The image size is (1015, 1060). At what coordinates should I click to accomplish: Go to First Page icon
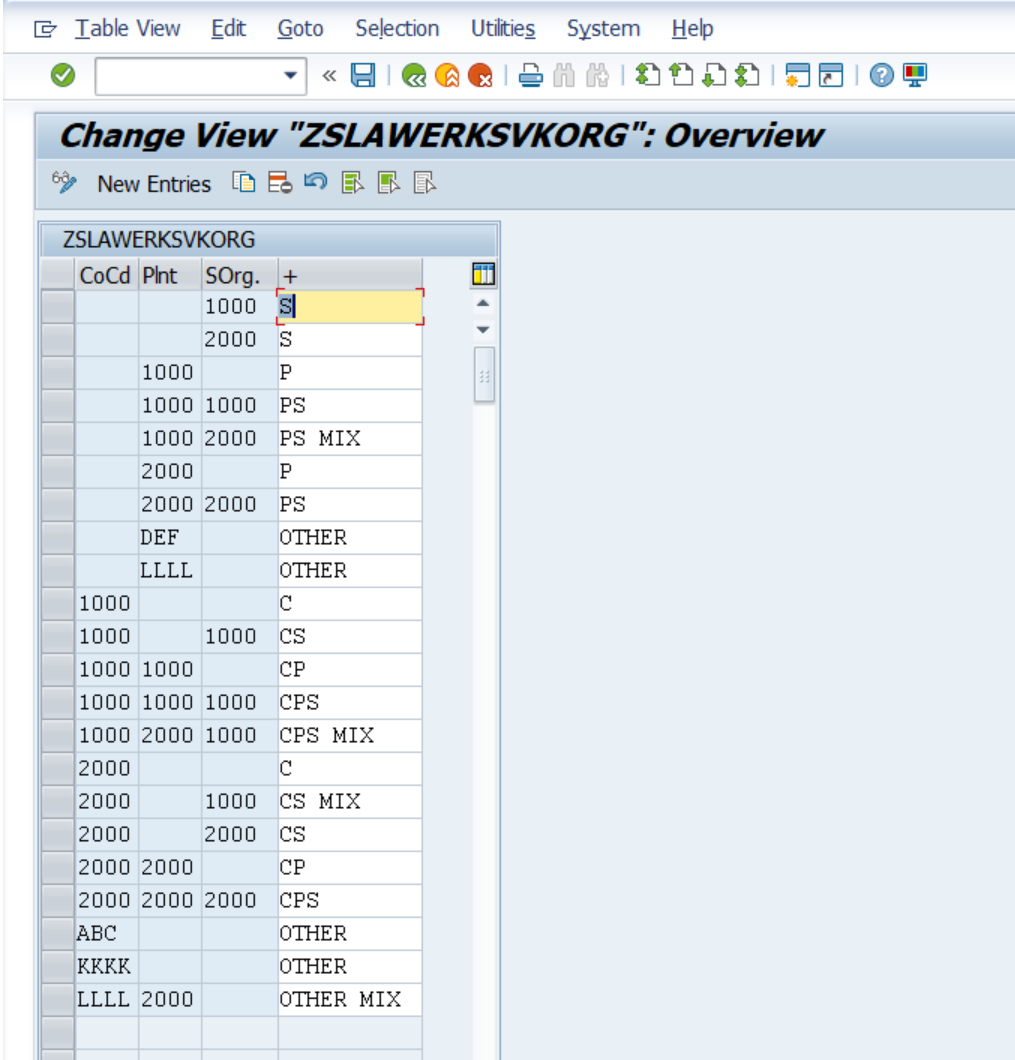tap(648, 75)
